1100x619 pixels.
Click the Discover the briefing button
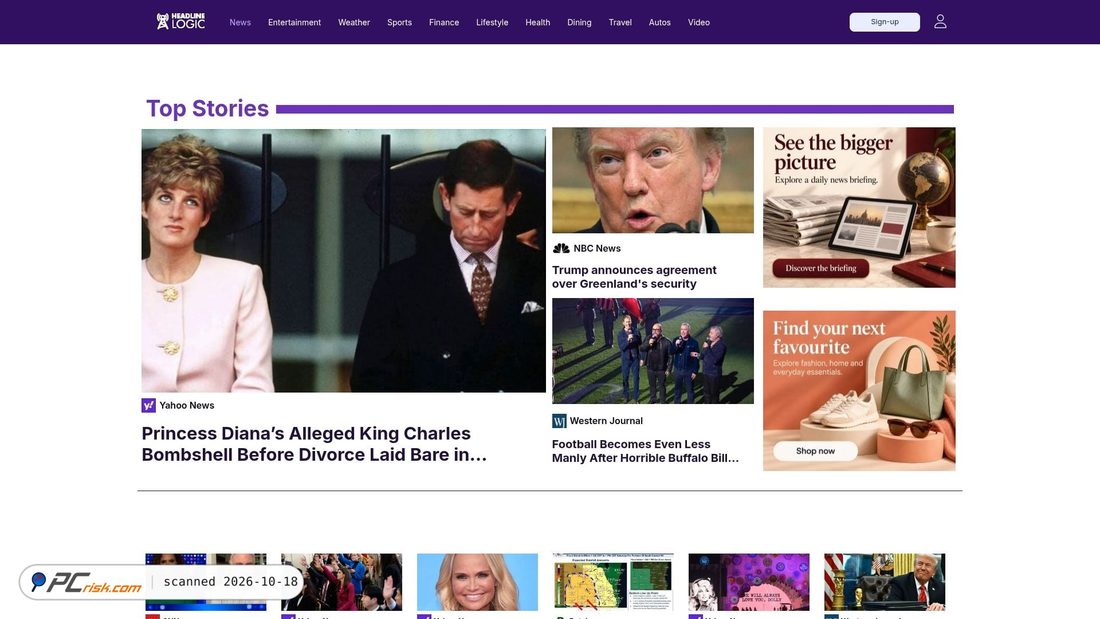tap(821, 268)
